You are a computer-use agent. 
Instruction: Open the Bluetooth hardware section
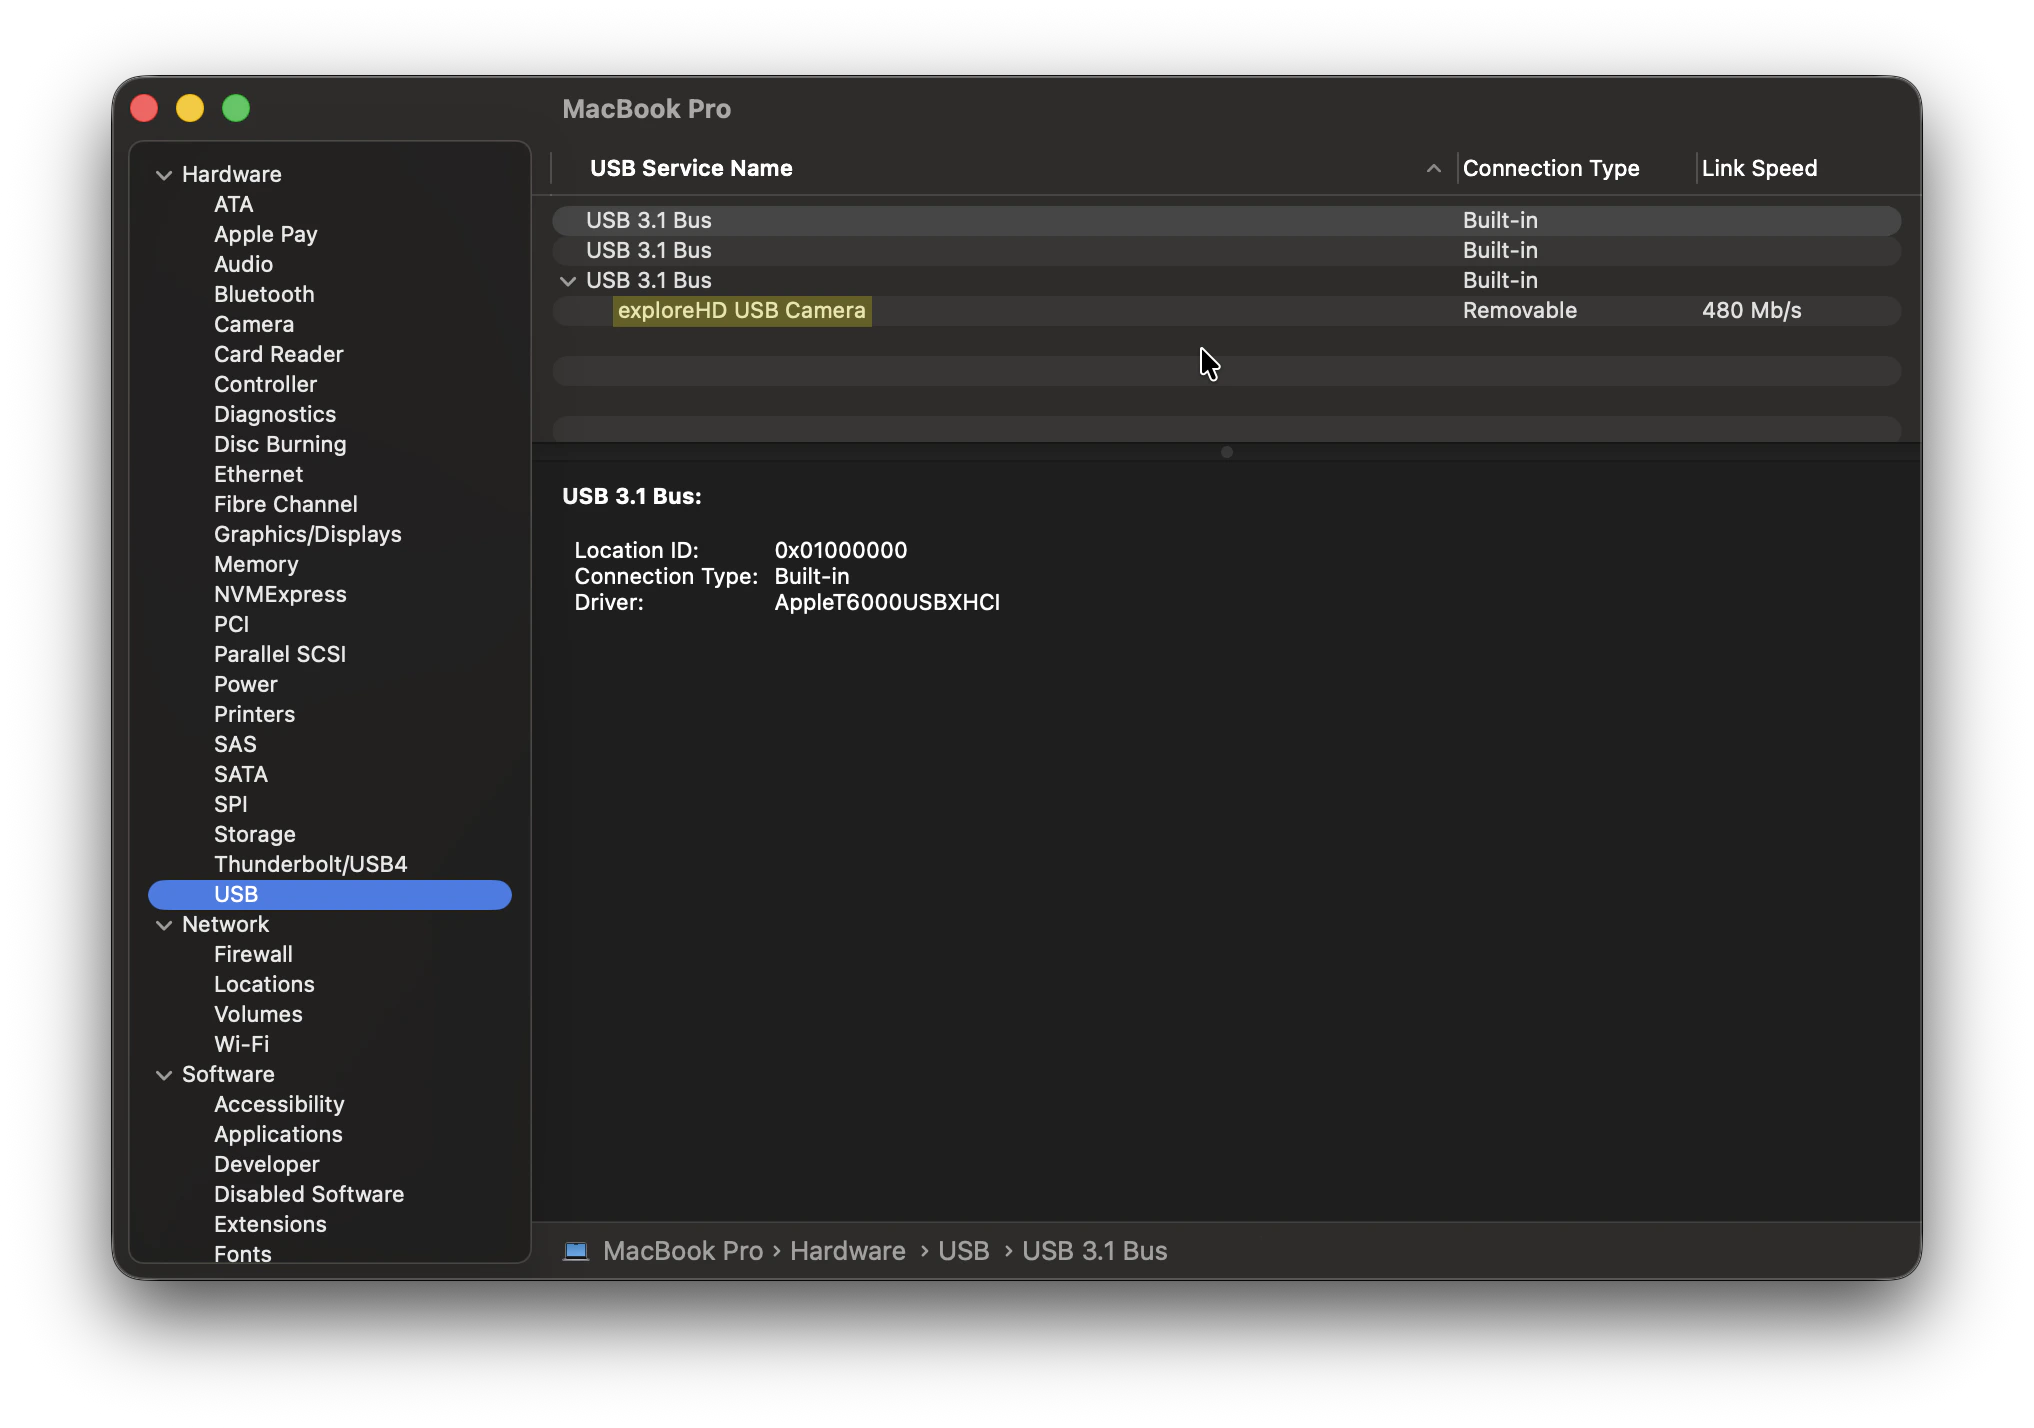264,294
